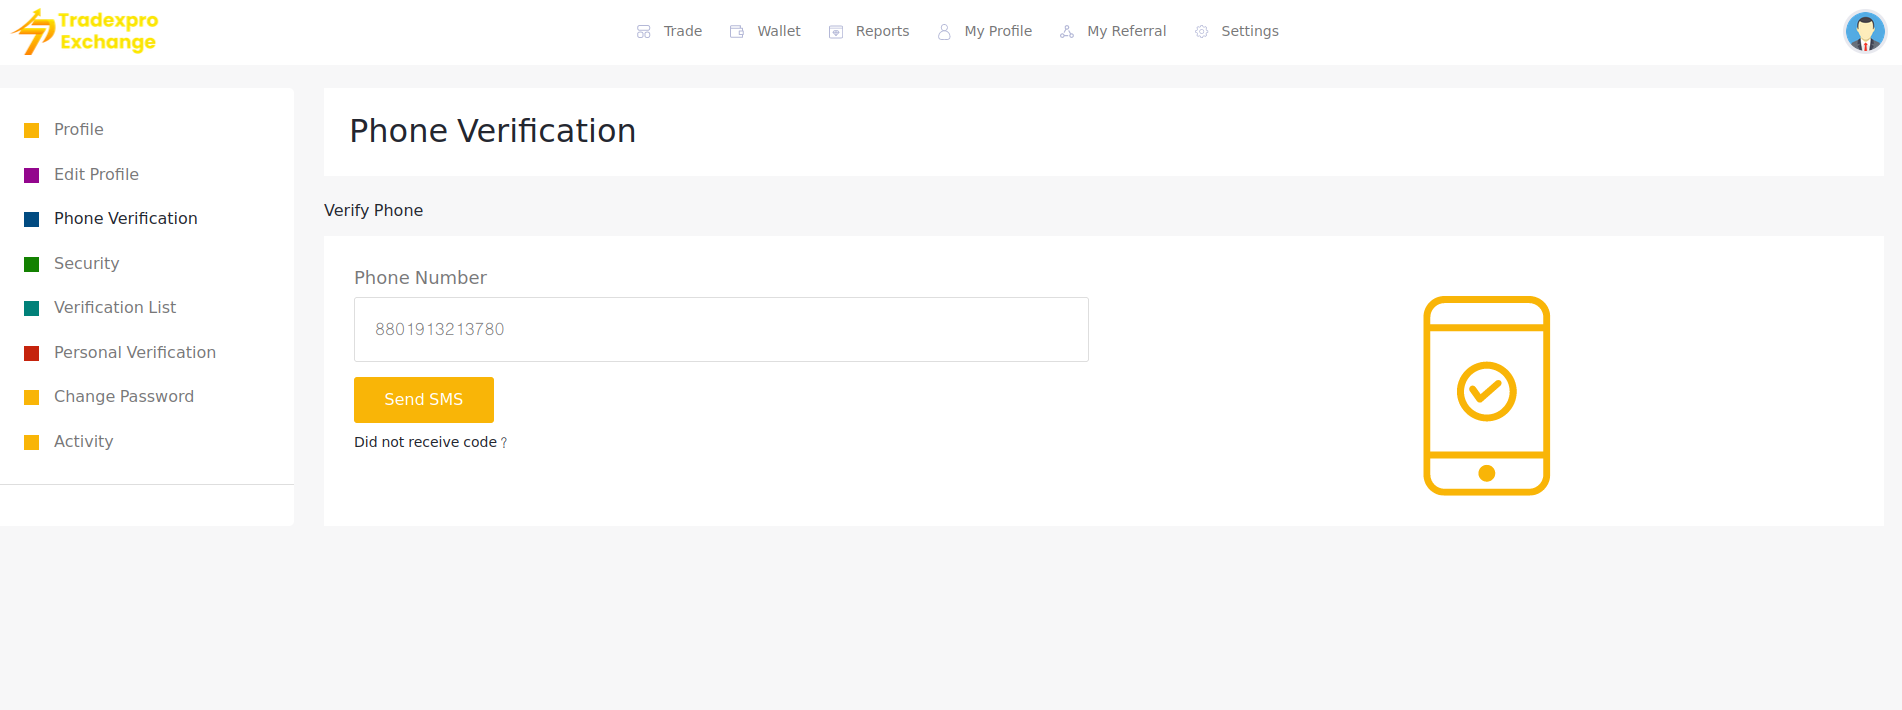Image resolution: width=1902 pixels, height=710 pixels.
Task: Click the phone checkmark illustration
Action: 1486,395
